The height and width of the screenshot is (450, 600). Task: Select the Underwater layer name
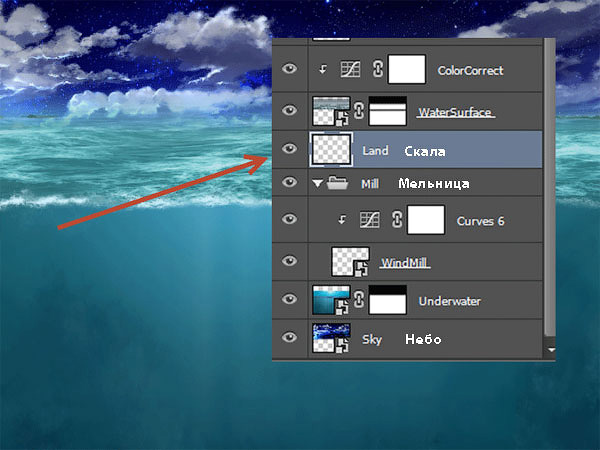pos(450,301)
